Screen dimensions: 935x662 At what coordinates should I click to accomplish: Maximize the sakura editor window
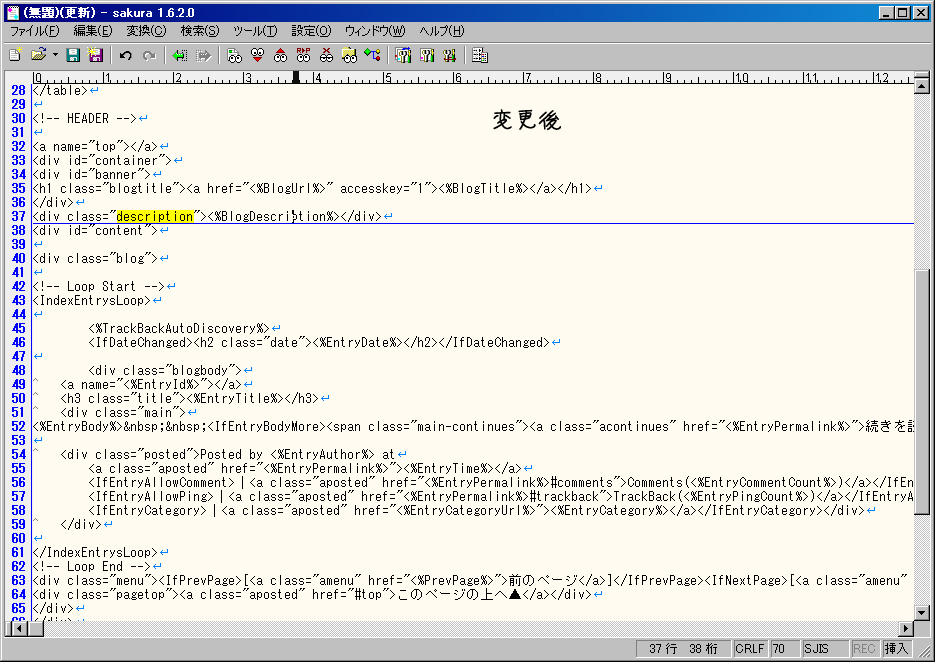903,13
